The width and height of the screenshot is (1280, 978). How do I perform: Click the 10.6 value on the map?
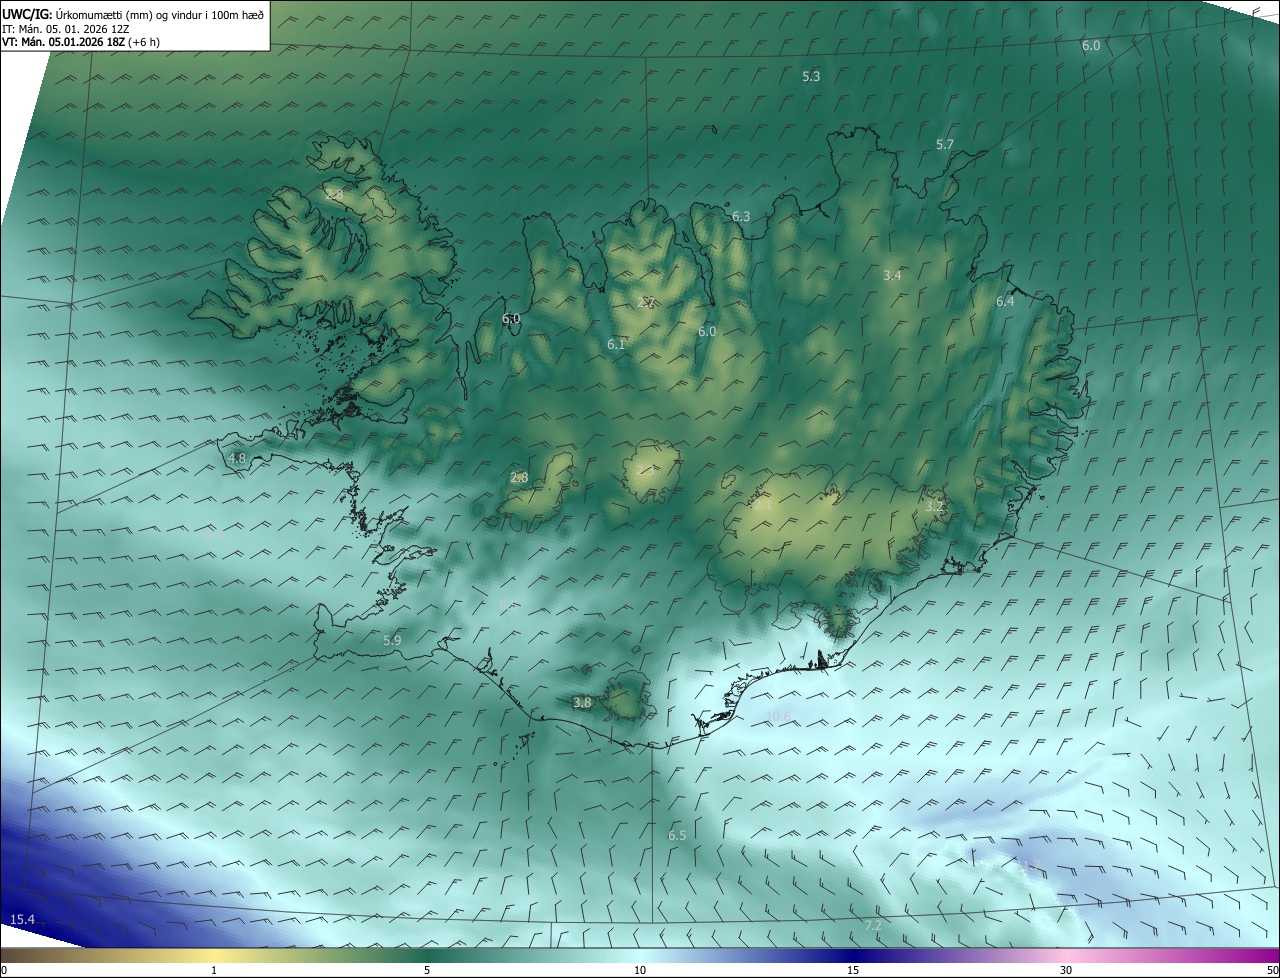[x=778, y=716]
